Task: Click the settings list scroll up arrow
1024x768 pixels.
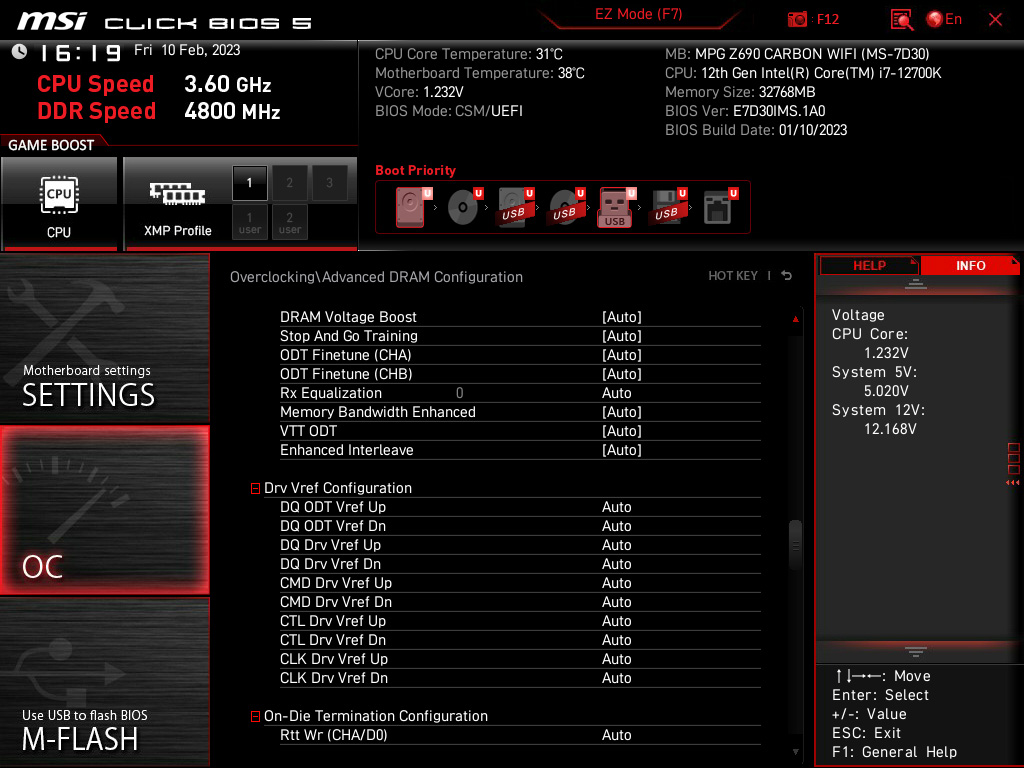Action: (795, 319)
